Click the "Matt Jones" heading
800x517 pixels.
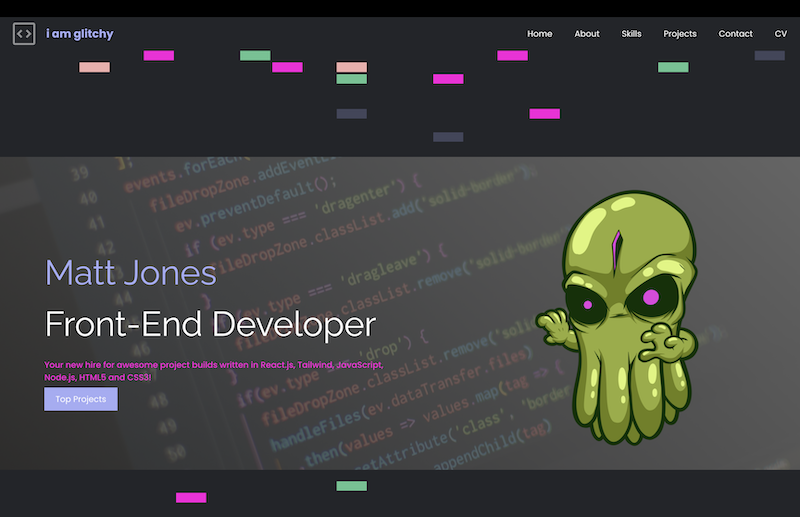(131, 273)
